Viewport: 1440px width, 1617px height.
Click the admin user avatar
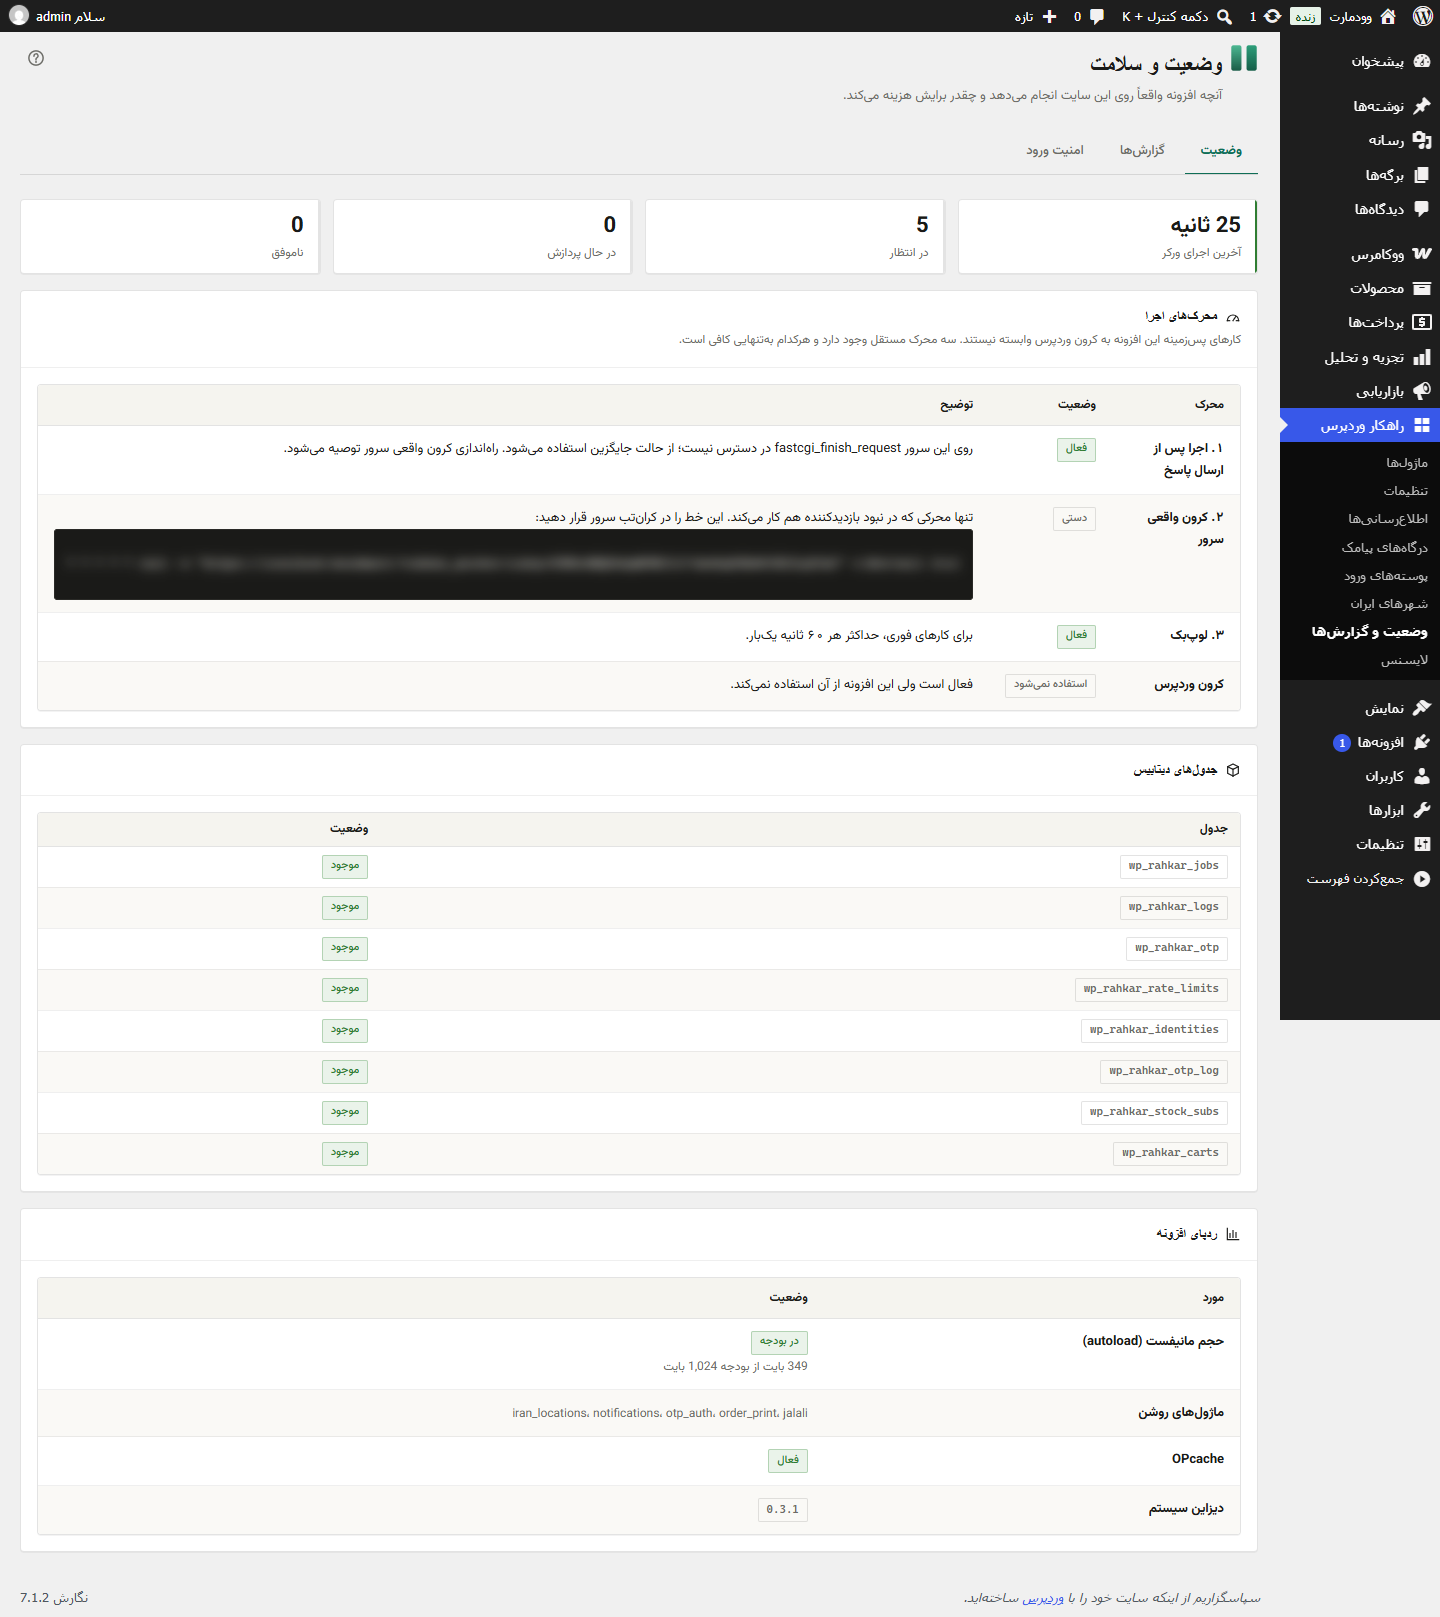tap(19, 16)
